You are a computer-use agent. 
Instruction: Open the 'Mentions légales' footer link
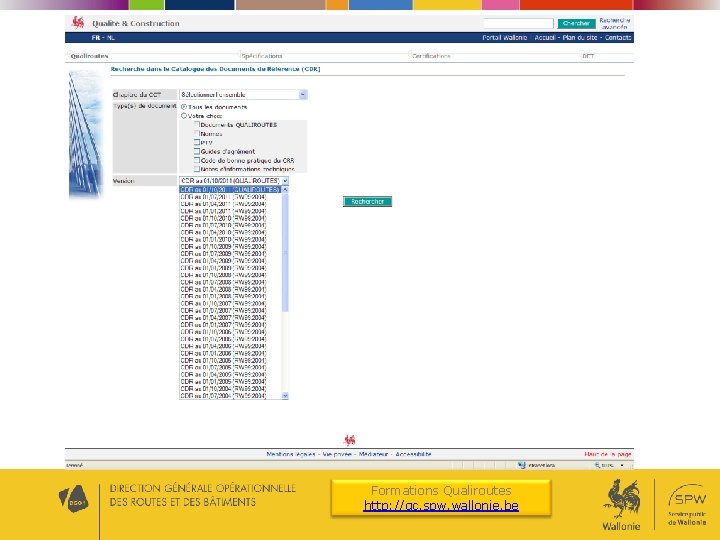point(291,454)
